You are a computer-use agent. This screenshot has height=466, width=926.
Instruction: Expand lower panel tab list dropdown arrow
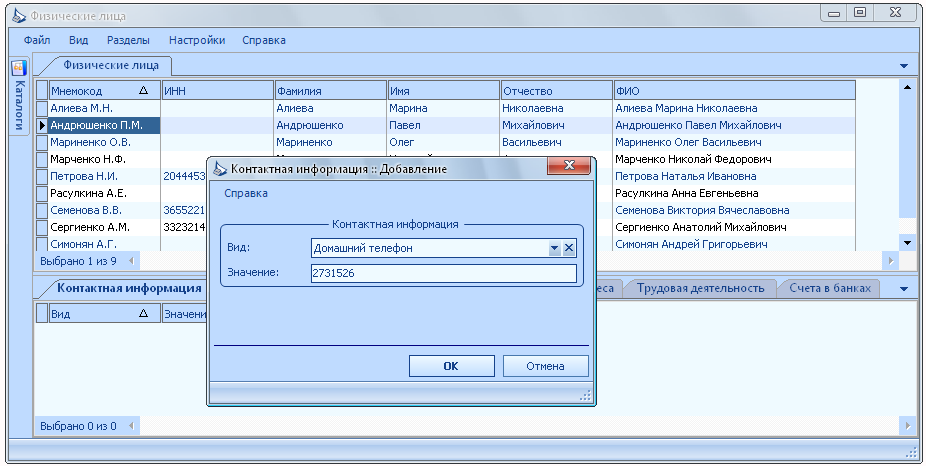click(x=904, y=289)
